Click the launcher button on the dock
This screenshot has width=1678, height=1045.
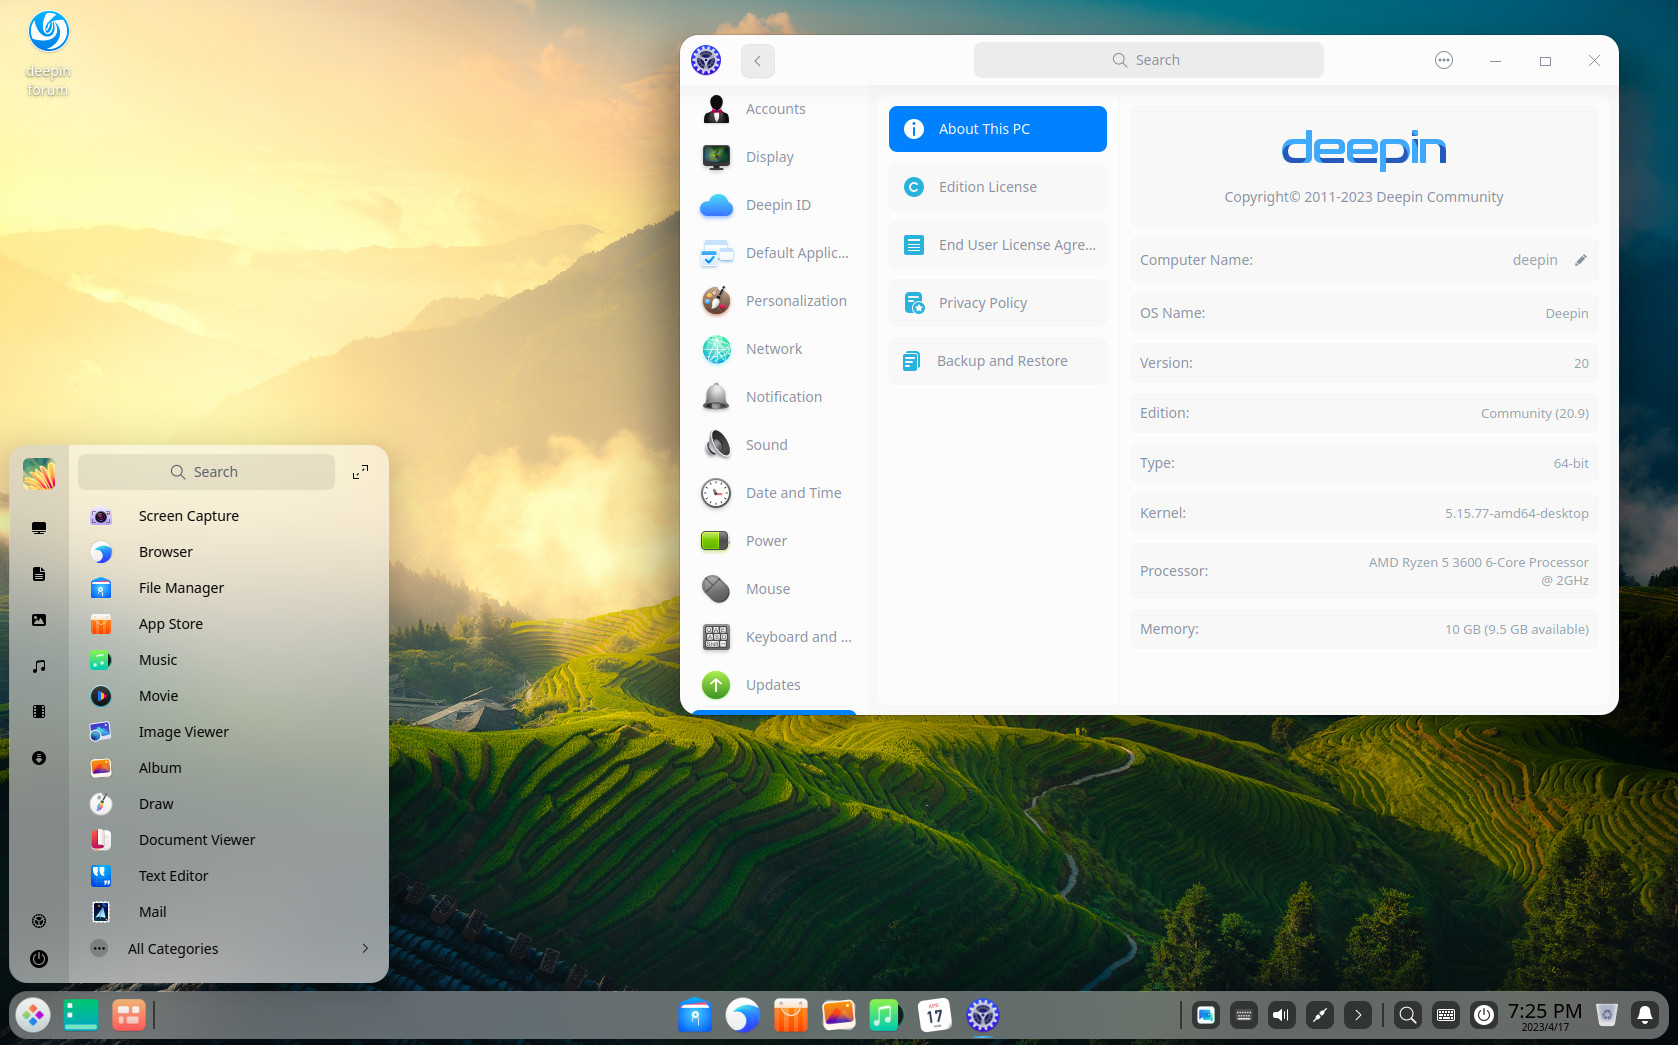tap(33, 1015)
